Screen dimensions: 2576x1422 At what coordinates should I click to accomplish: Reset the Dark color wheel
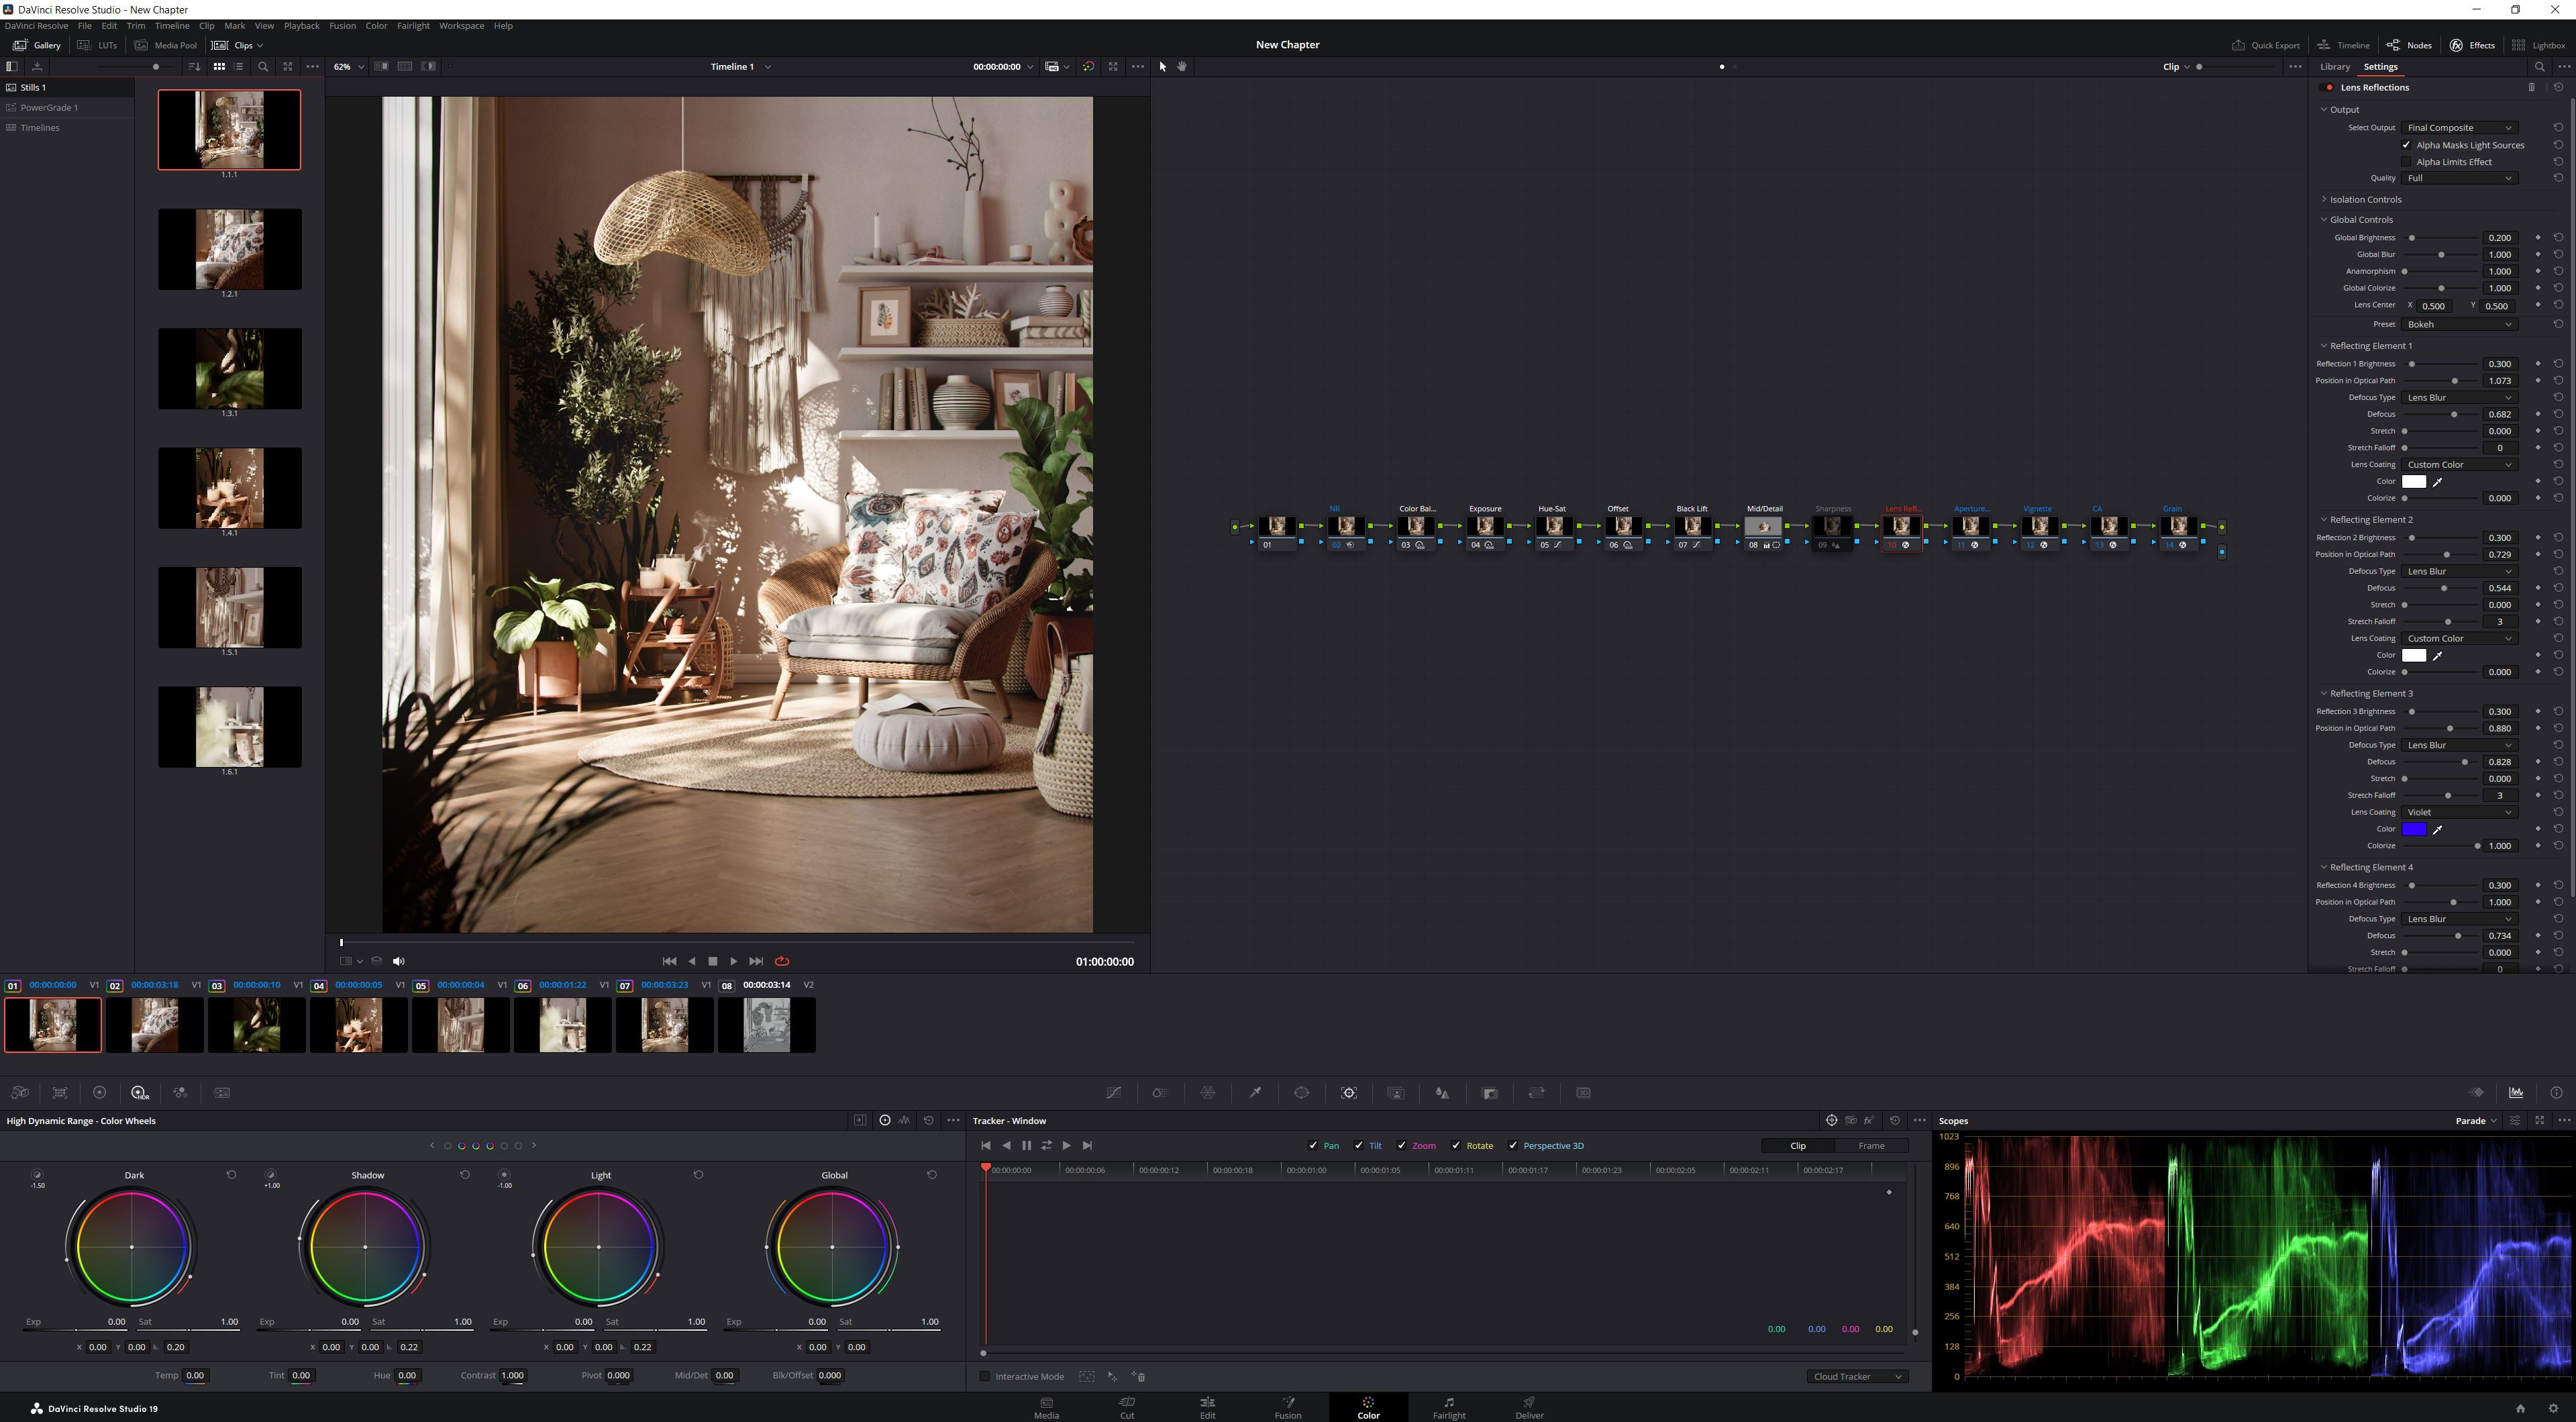click(x=231, y=1175)
